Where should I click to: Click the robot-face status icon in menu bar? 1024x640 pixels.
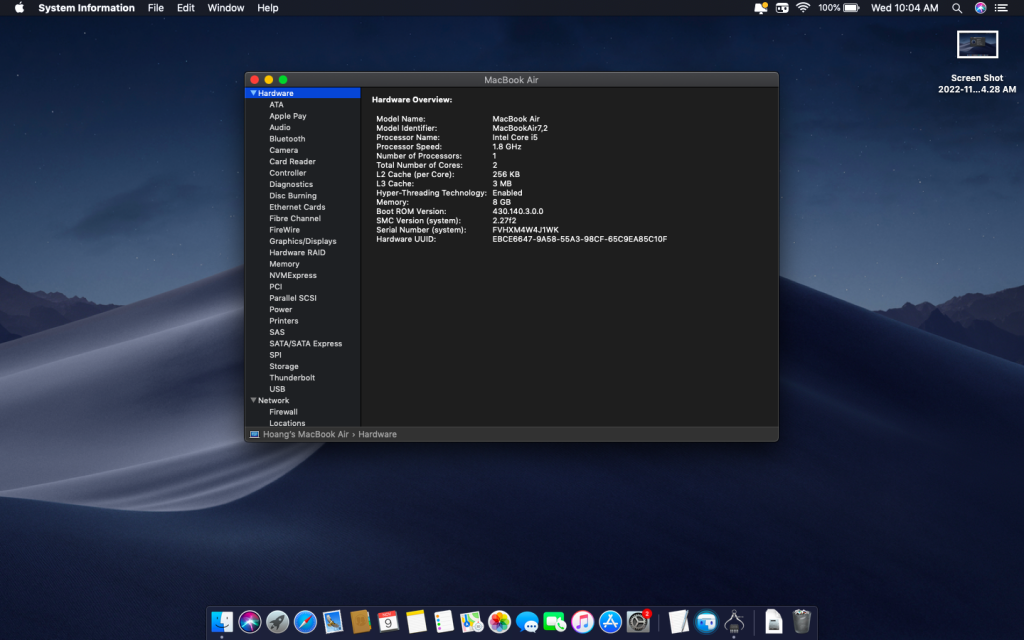point(782,8)
